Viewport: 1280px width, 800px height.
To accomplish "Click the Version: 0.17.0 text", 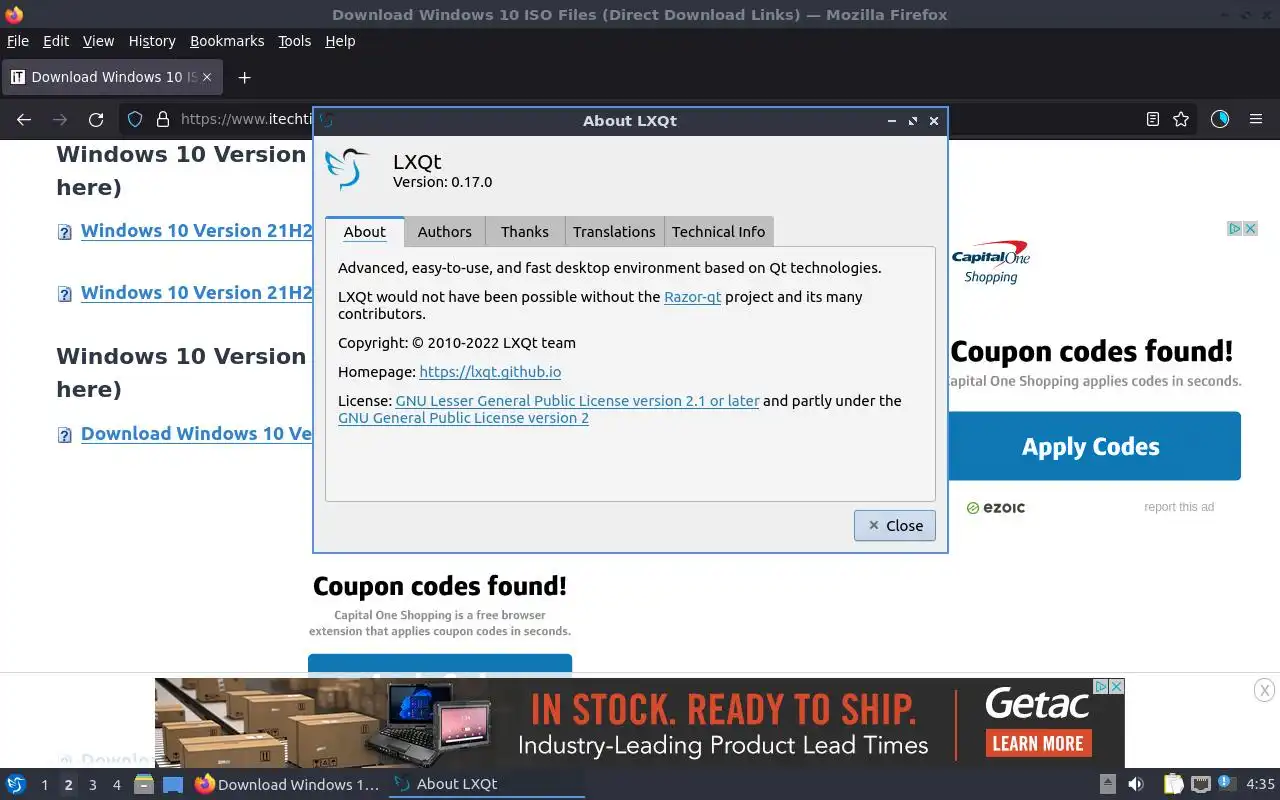I will point(442,182).
